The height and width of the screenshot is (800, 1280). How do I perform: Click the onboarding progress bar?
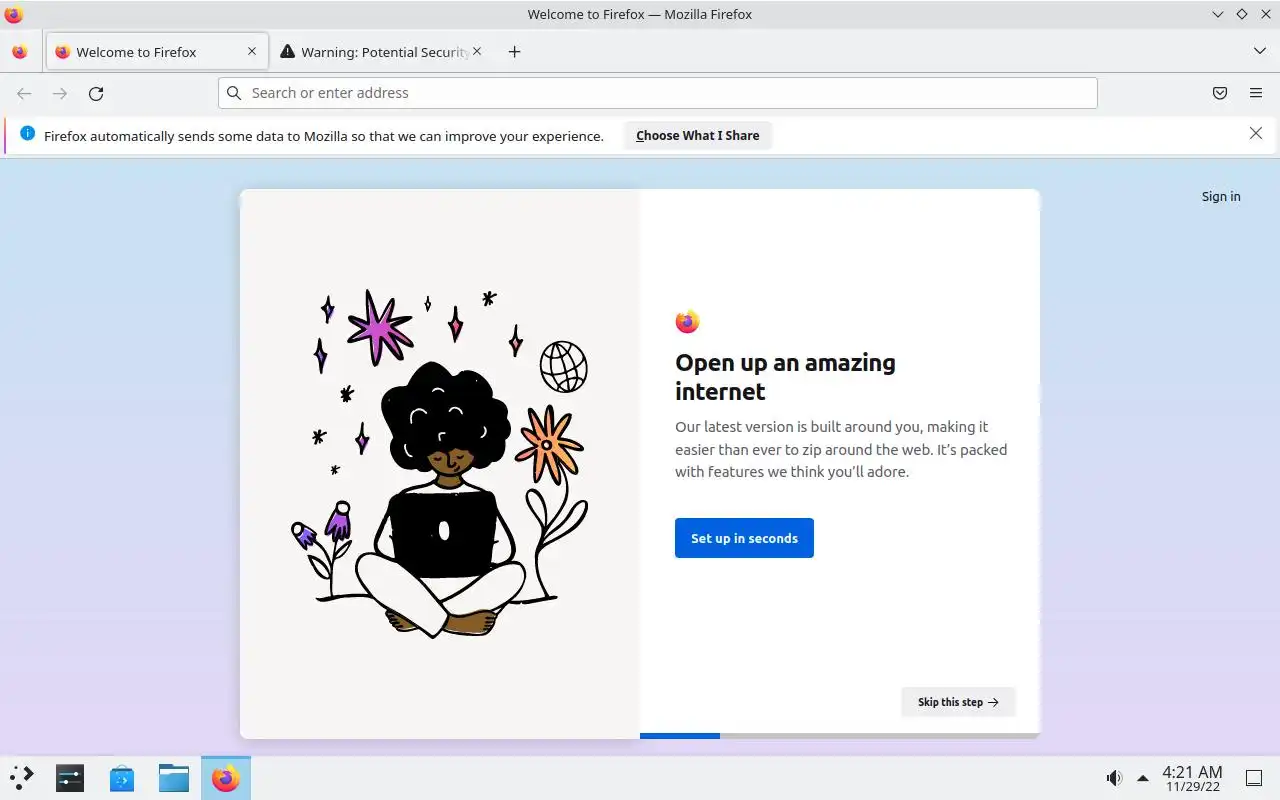click(x=840, y=736)
